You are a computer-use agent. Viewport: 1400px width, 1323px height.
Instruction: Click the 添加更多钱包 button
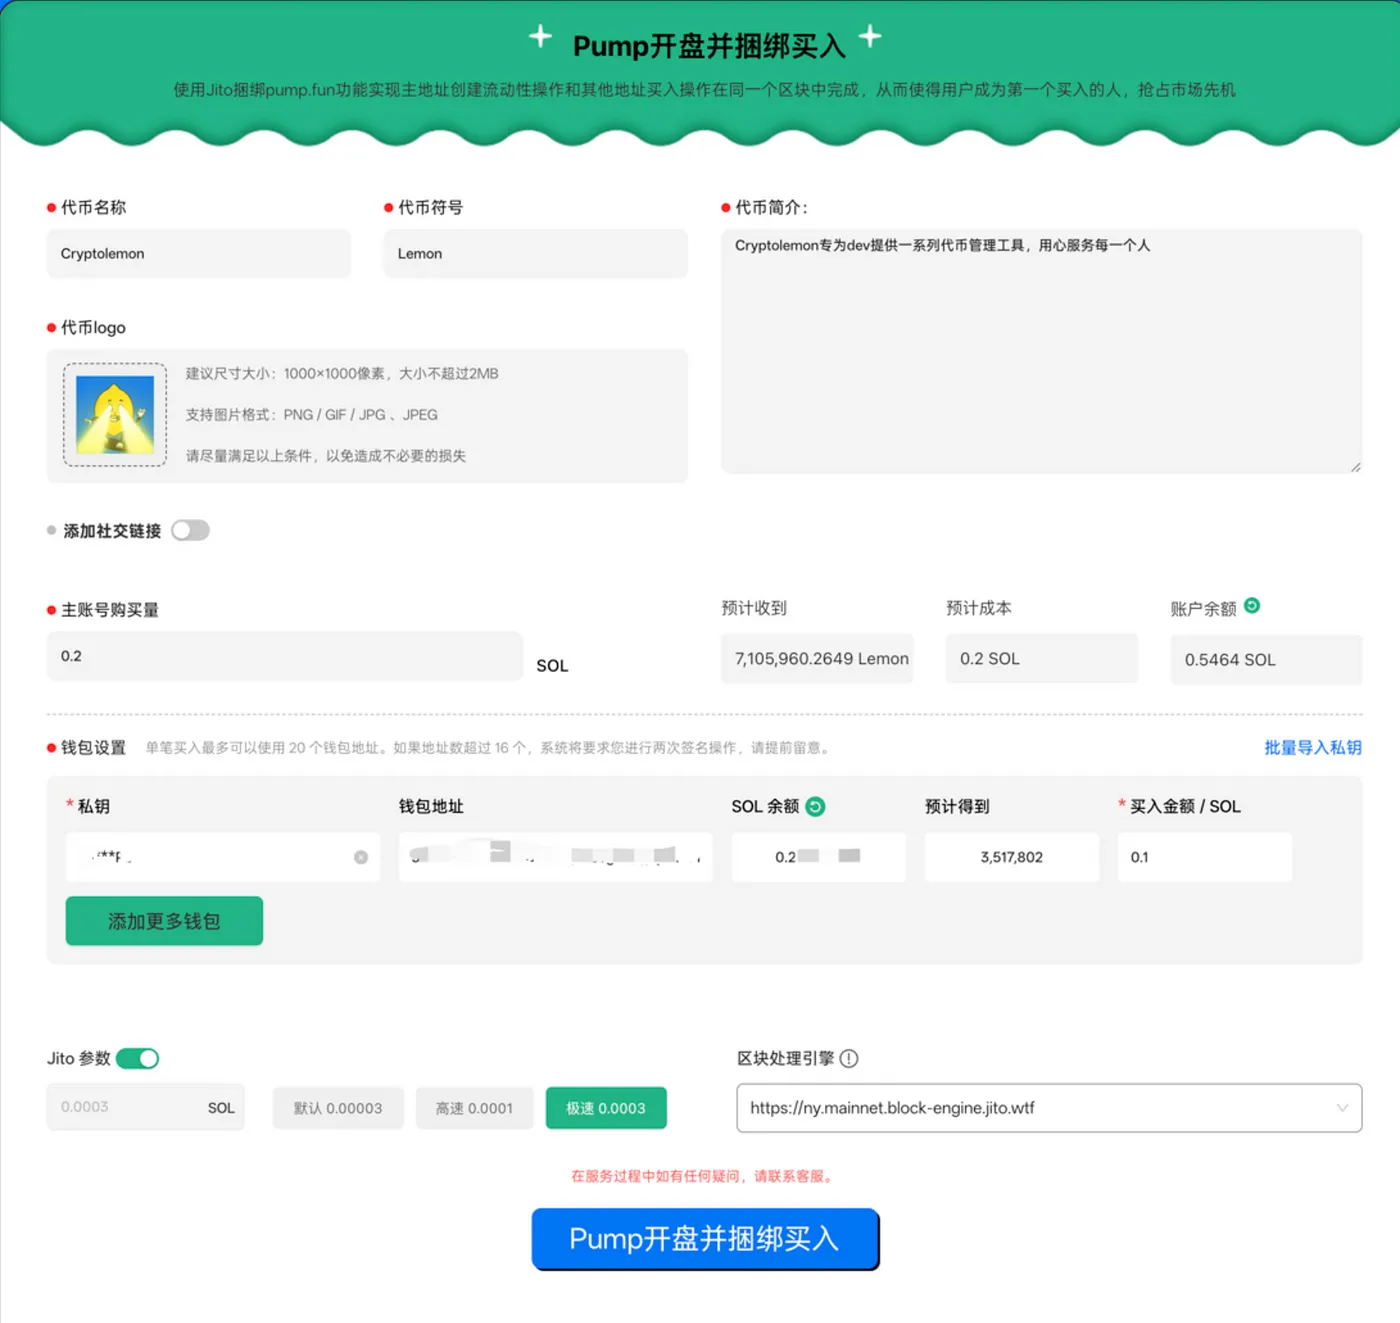click(x=164, y=921)
